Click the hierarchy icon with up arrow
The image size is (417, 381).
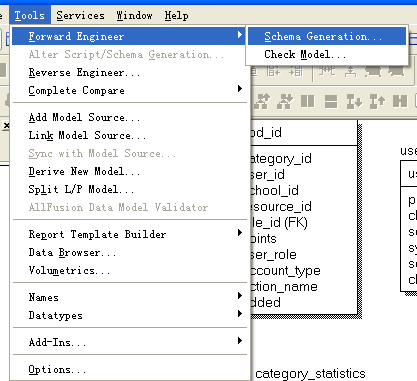tap(262, 101)
